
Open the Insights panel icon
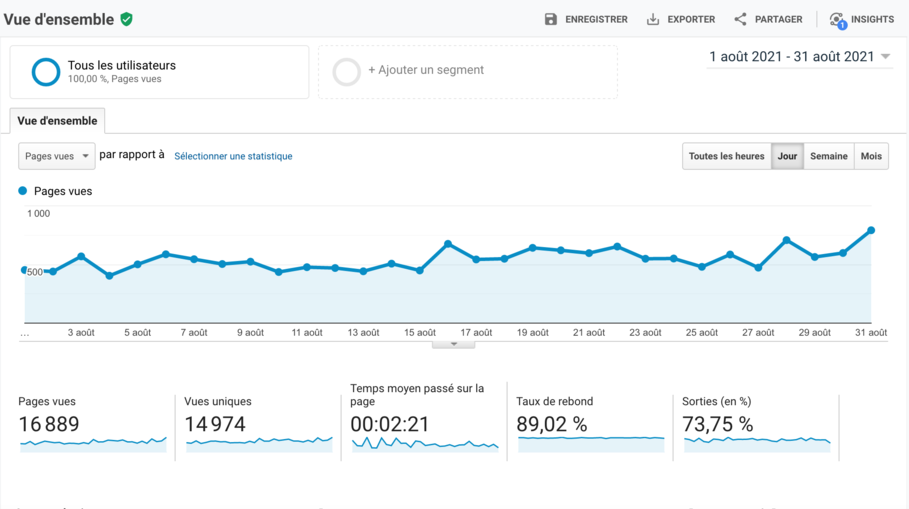point(837,19)
